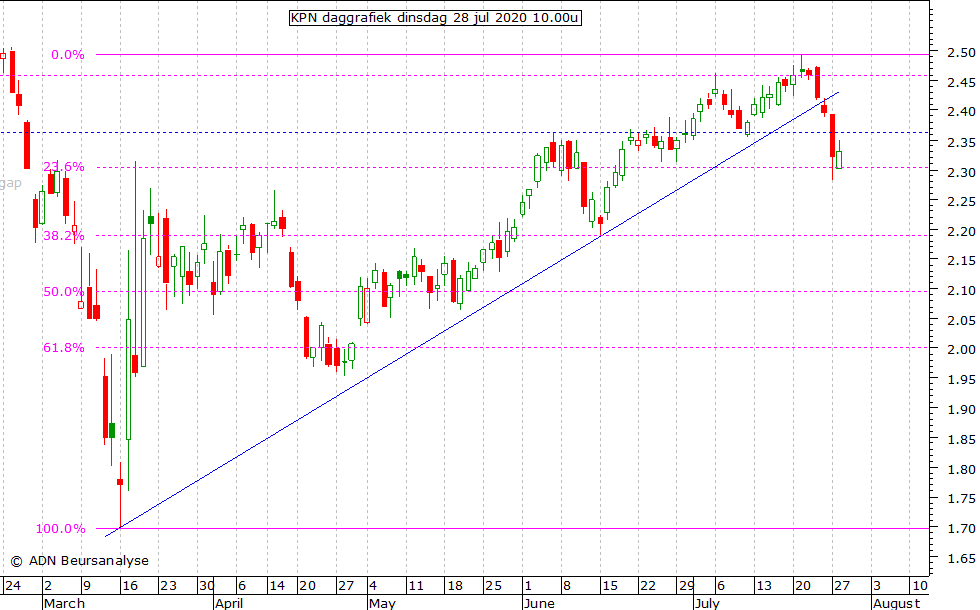The width and height of the screenshot is (980, 610).
Task: Click the date tick 23 in March
Action: click(x=168, y=586)
